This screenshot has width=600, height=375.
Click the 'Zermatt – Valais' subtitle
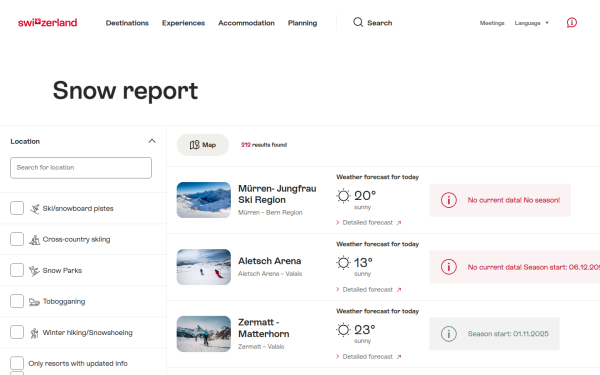(261, 347)
